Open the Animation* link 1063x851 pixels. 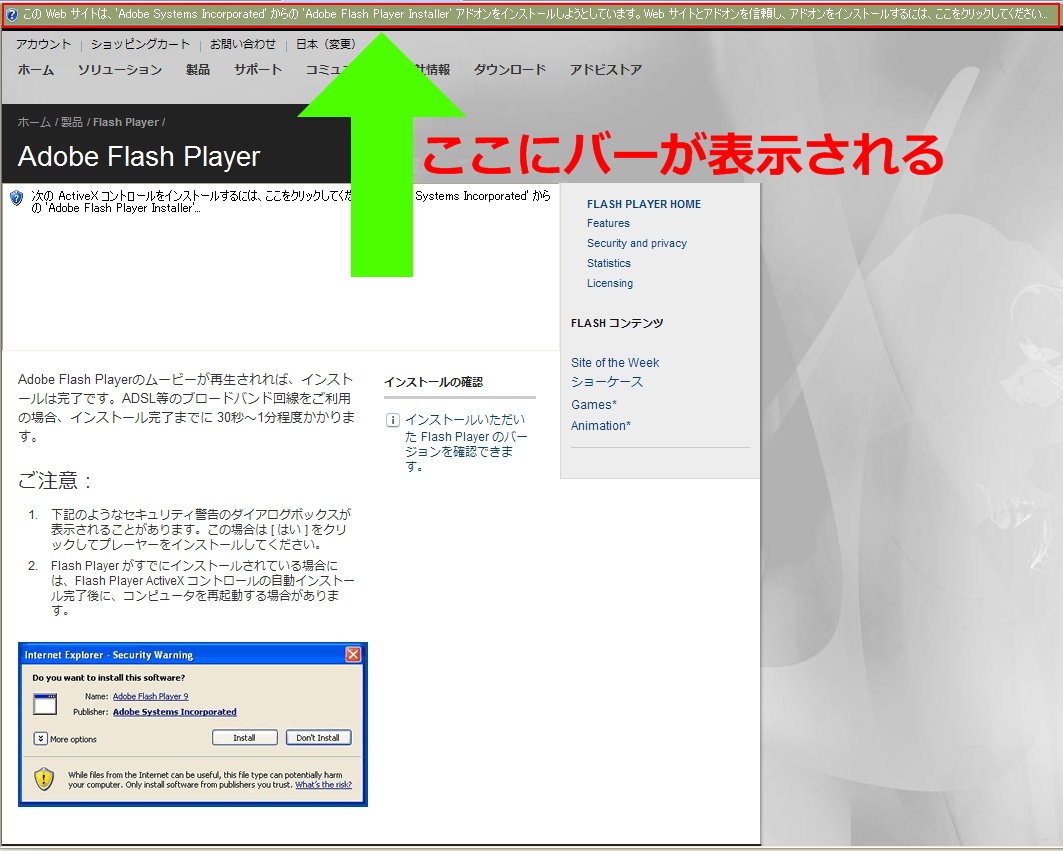click(601, 426)
